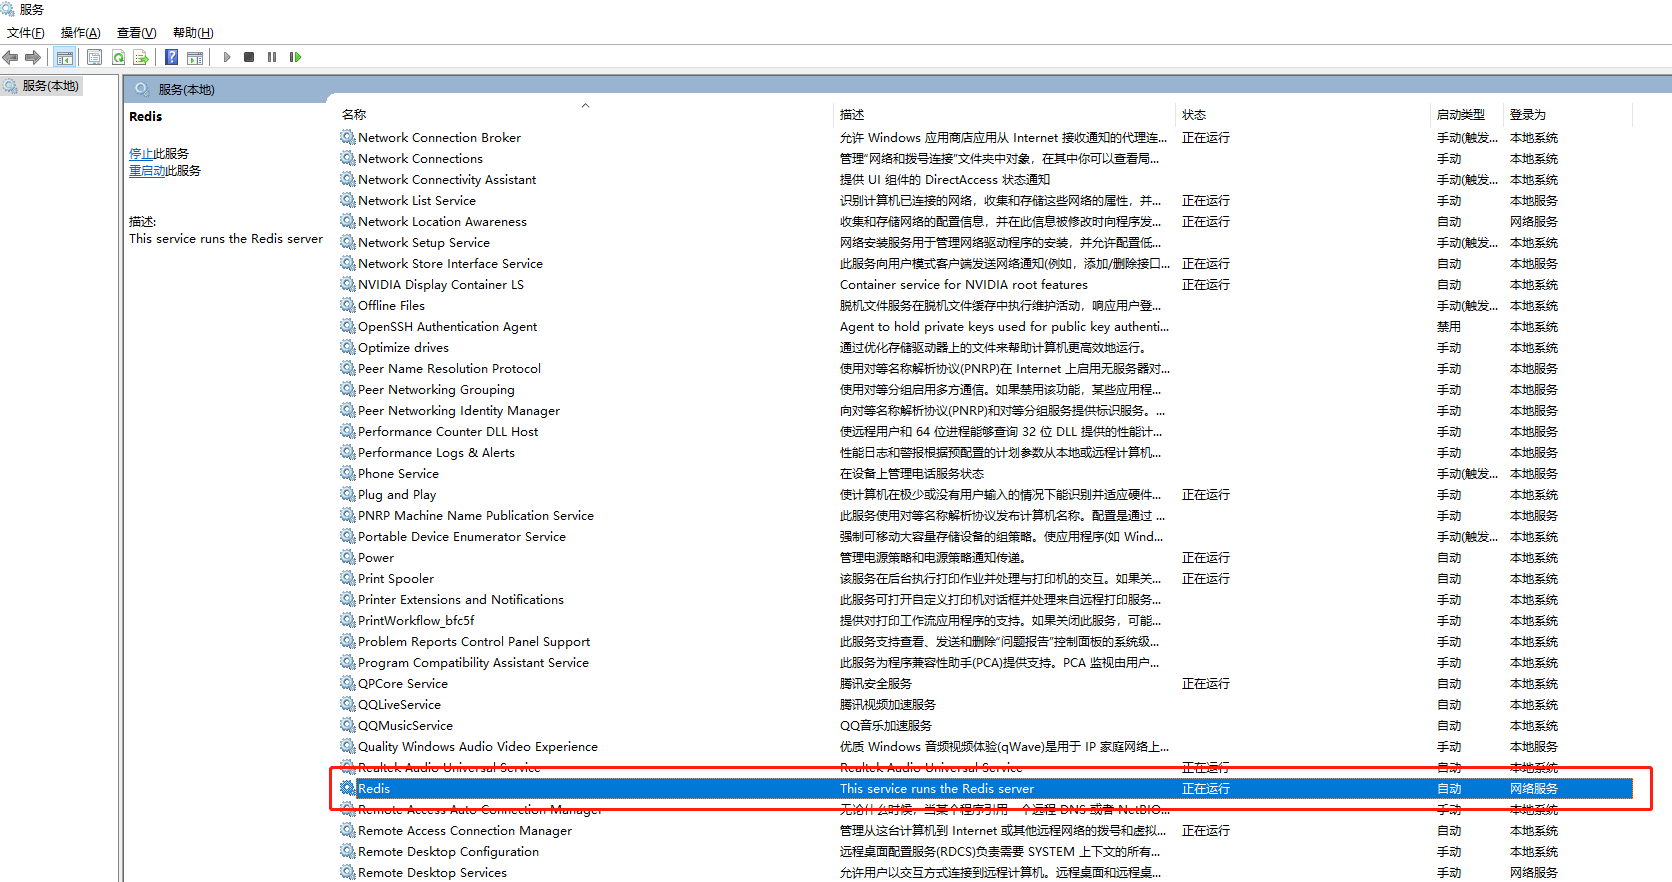Click the Export List toolbar icon

(x=141, y=57)
